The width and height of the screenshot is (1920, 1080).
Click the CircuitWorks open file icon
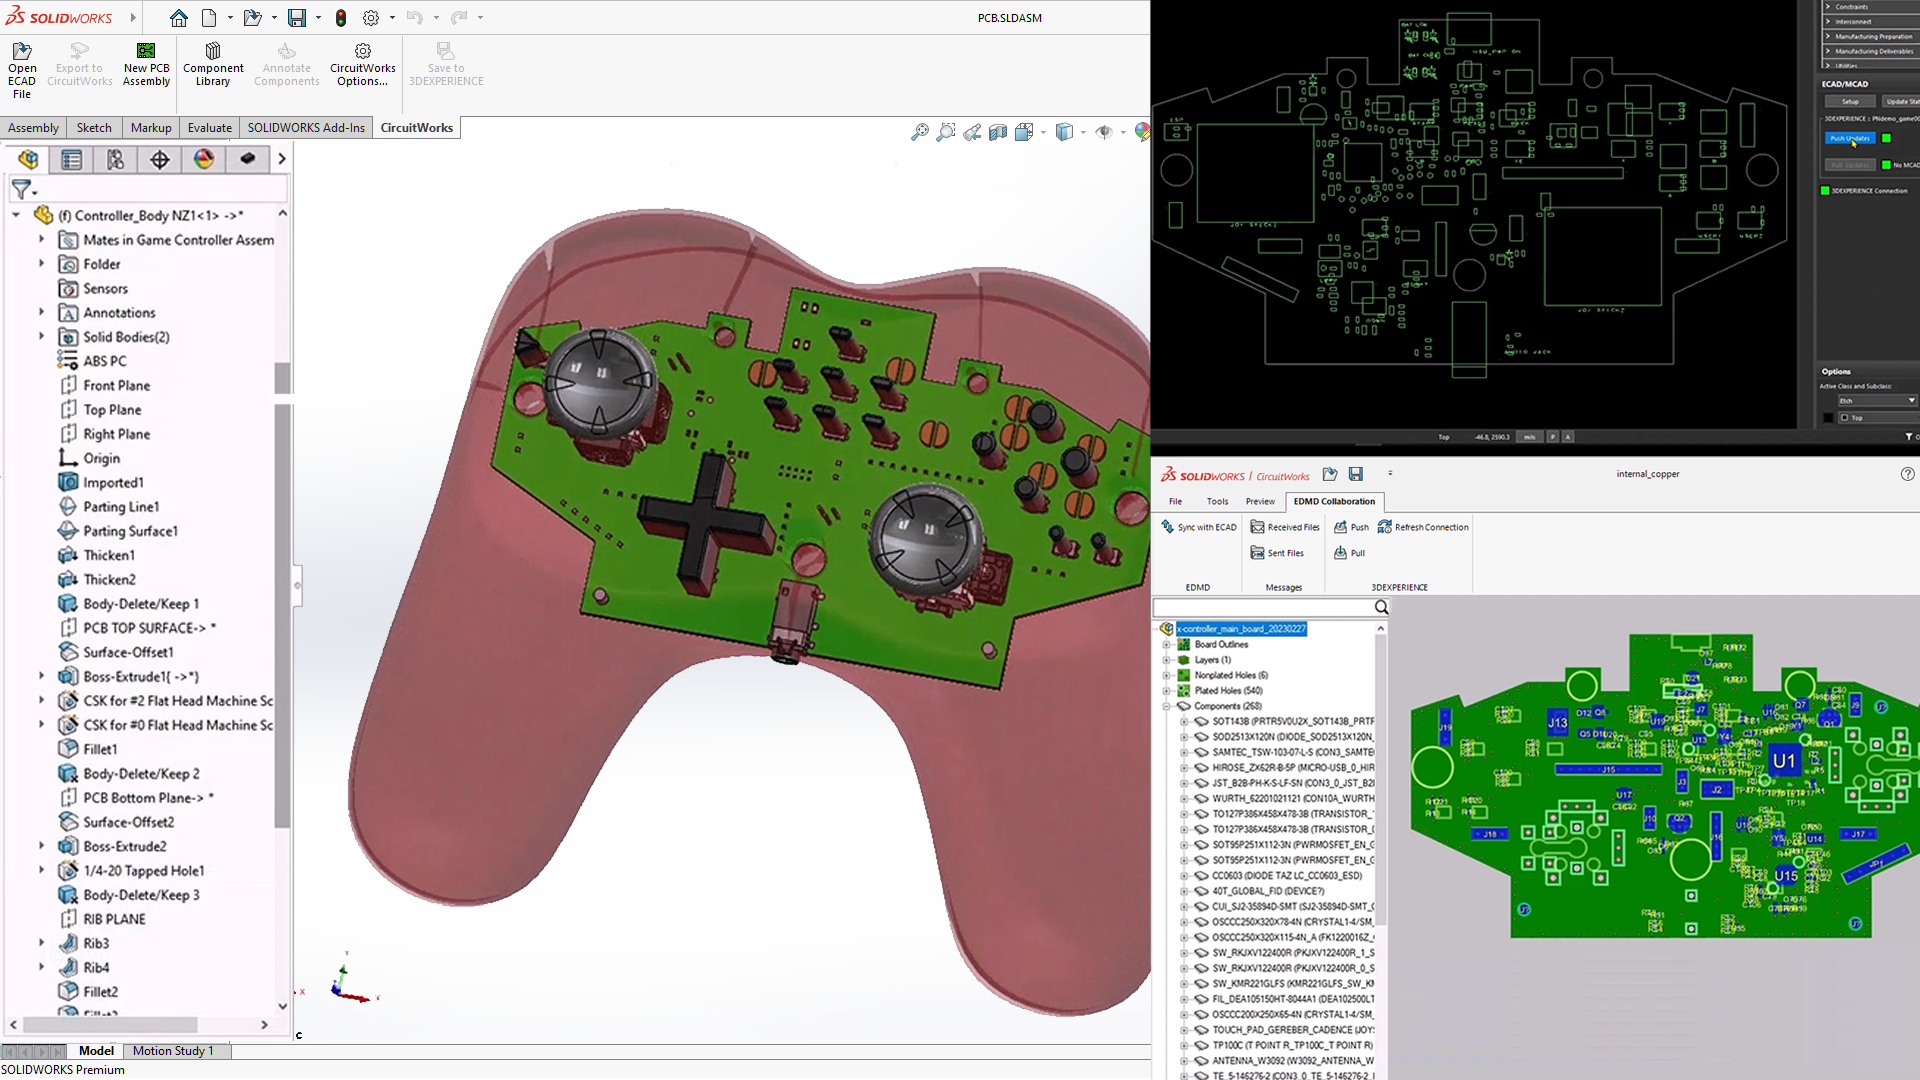pos(1330,474)
